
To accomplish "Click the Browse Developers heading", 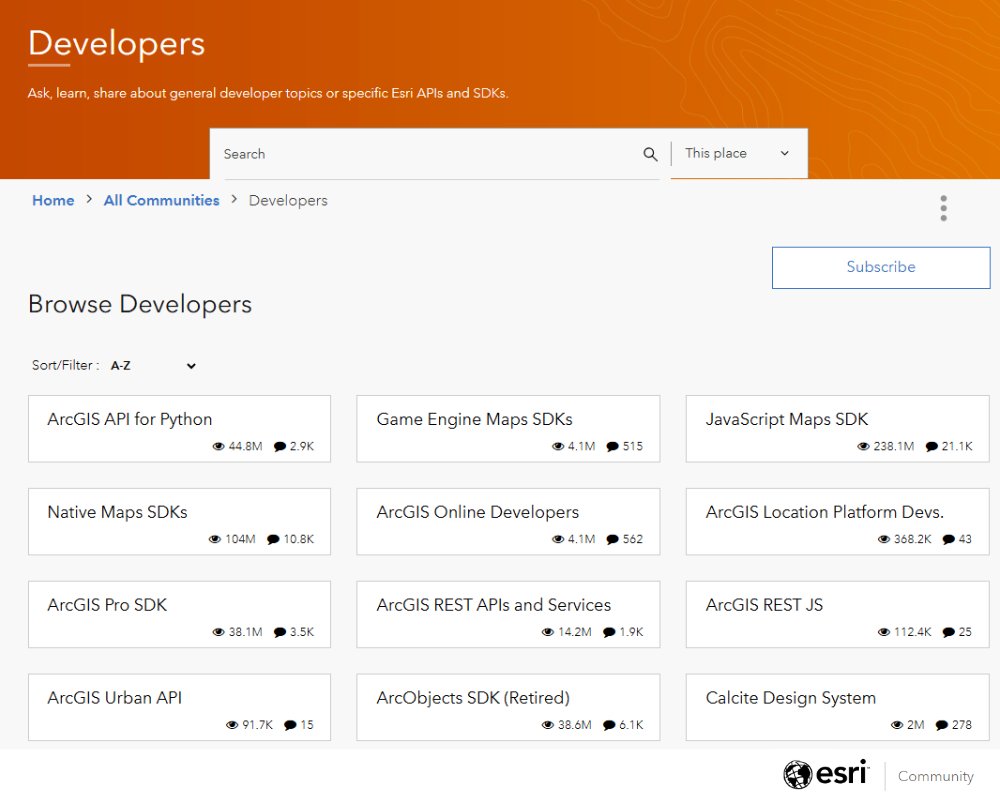I will pyautogui.click(x=140, y=304).
